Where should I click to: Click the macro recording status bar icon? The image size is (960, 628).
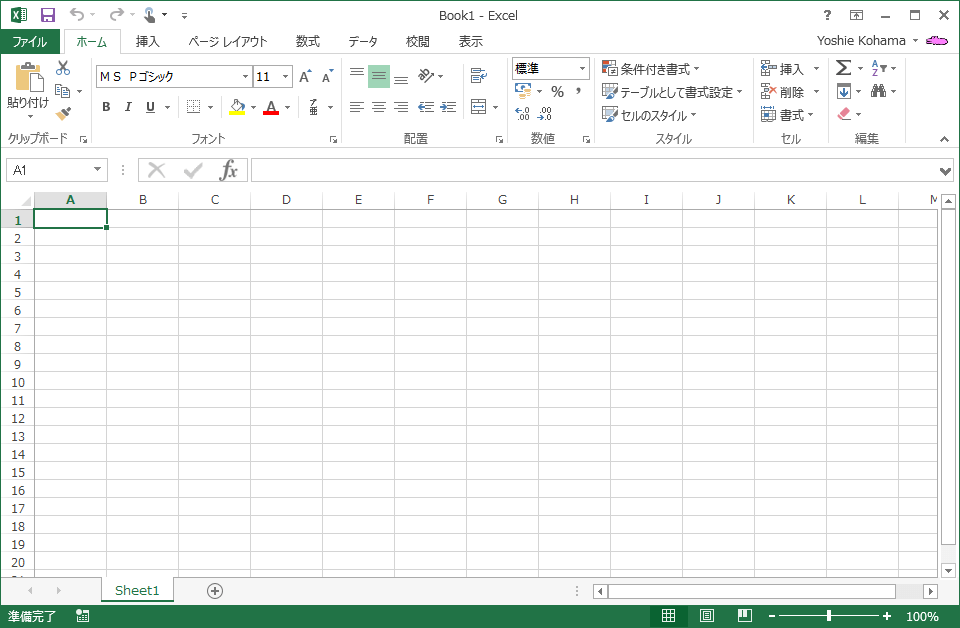pyautogui.click(x=82, y=616)
